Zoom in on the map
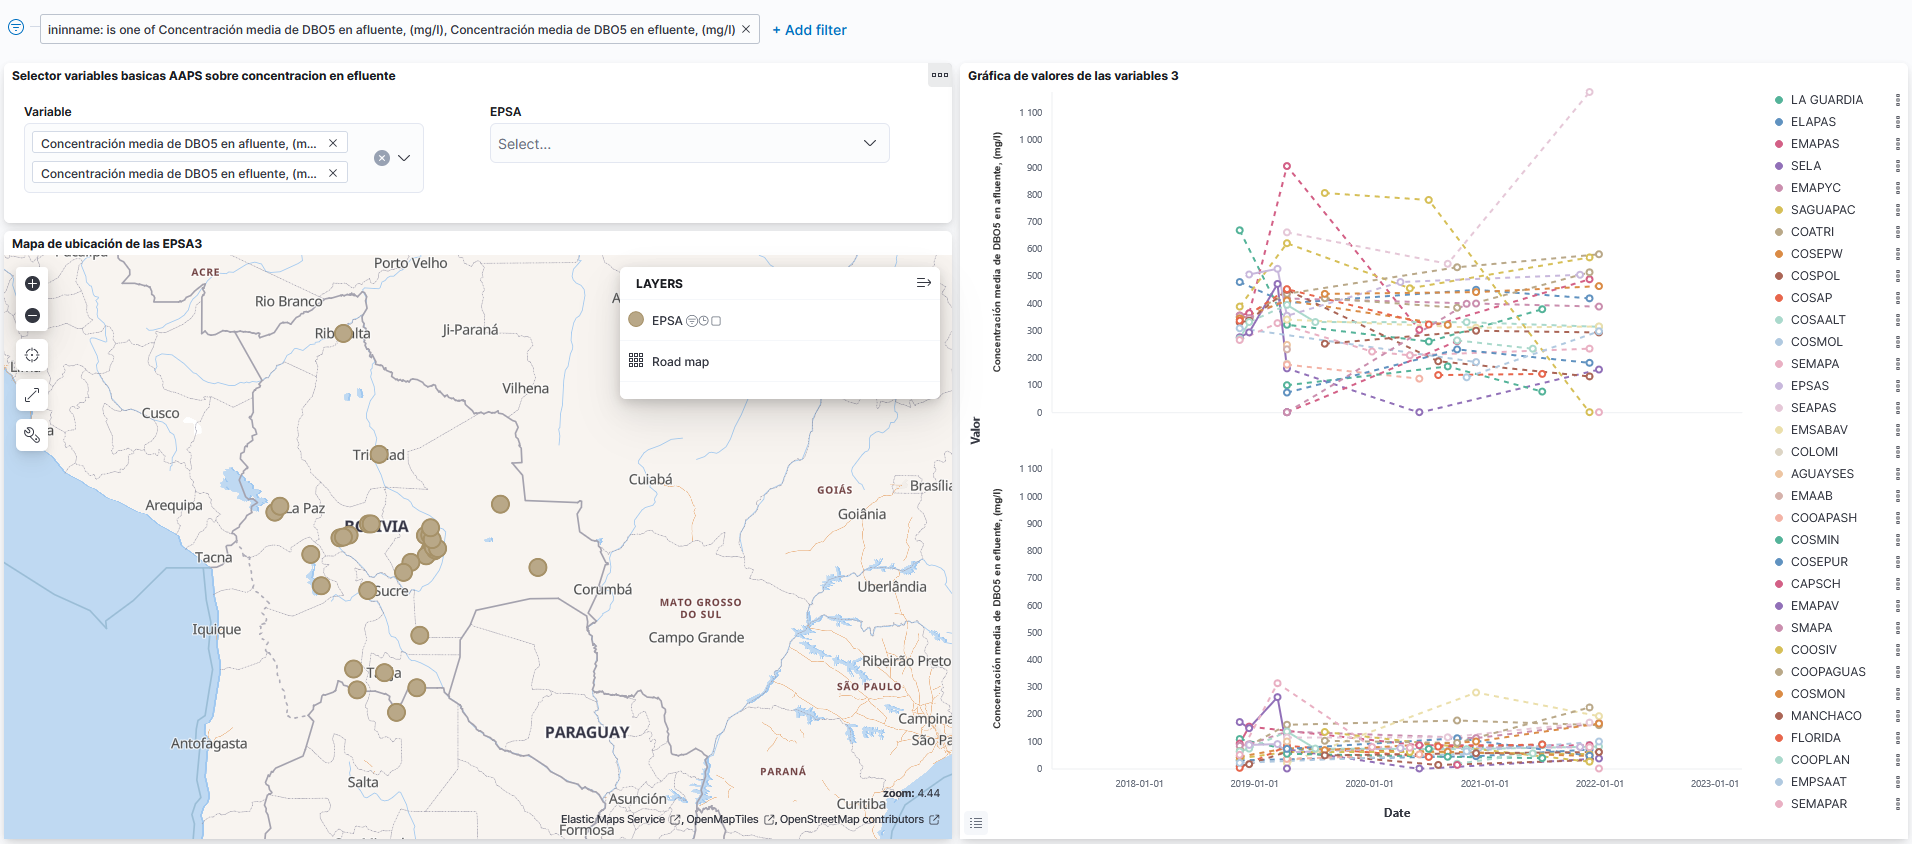The width and height of the screenshot is (1912, 844). [x=32, y=284]
